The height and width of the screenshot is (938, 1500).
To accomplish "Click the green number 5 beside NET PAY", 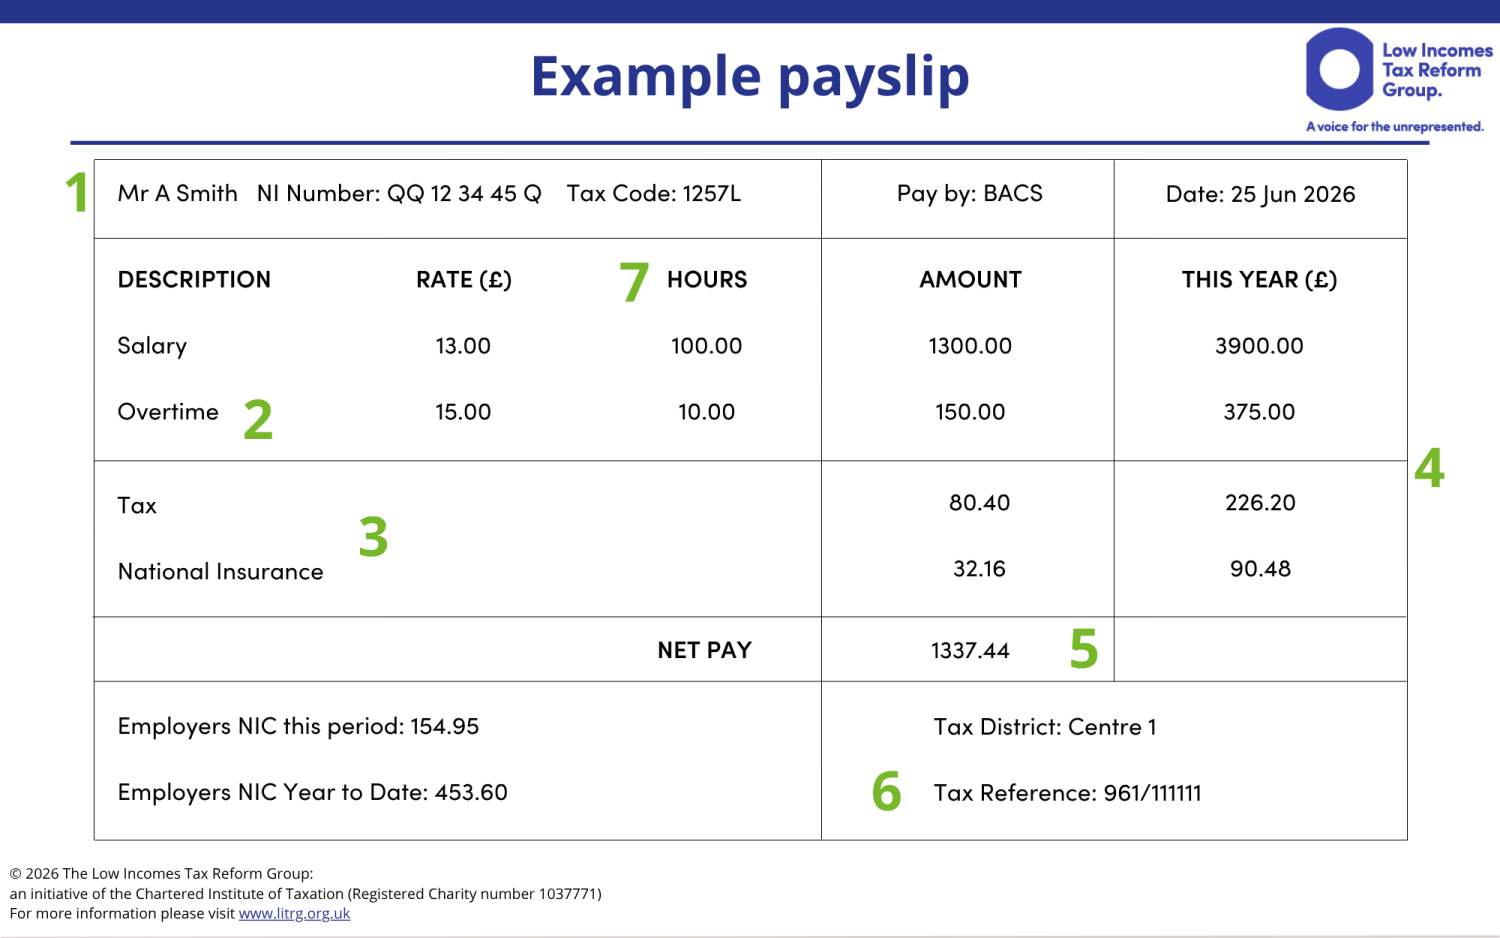I will [x=1082, y=650].
